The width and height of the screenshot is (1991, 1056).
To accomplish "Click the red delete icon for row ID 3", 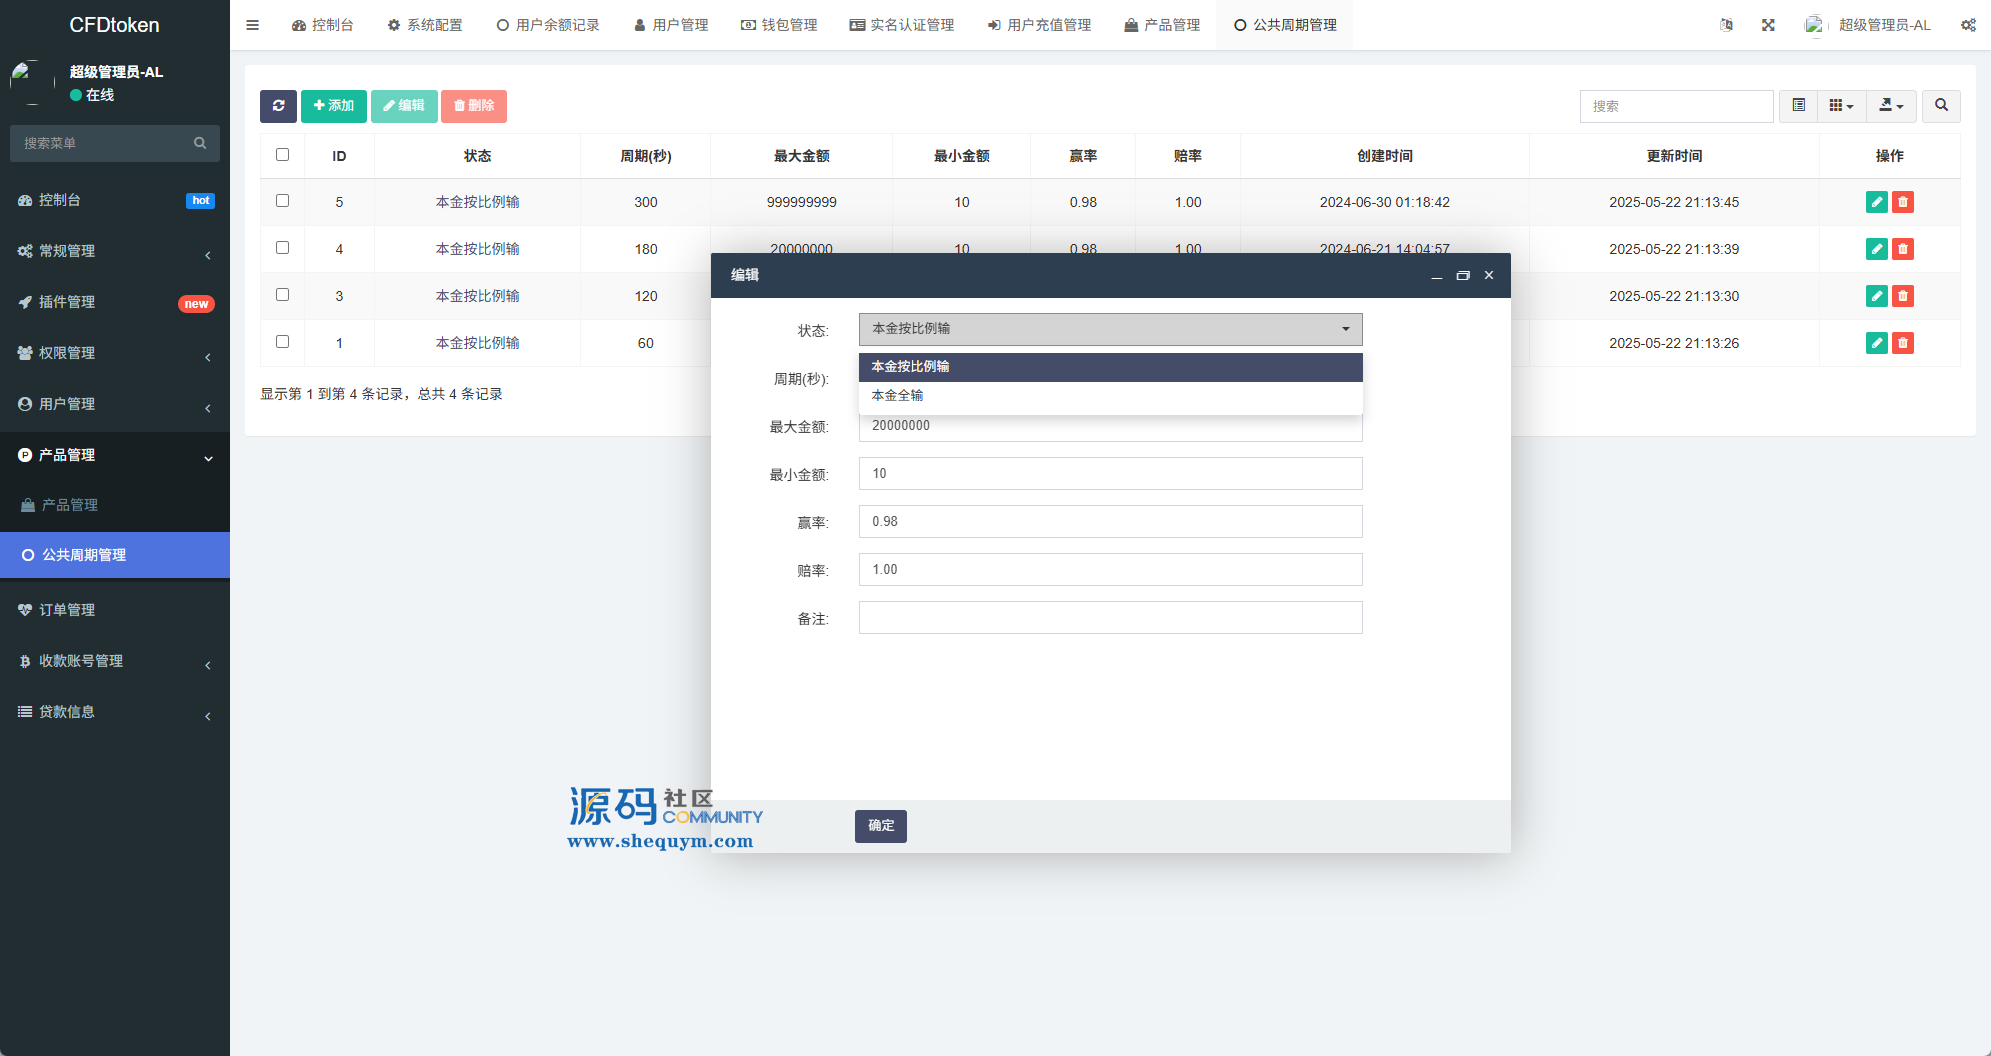I will click(1903, 296).
